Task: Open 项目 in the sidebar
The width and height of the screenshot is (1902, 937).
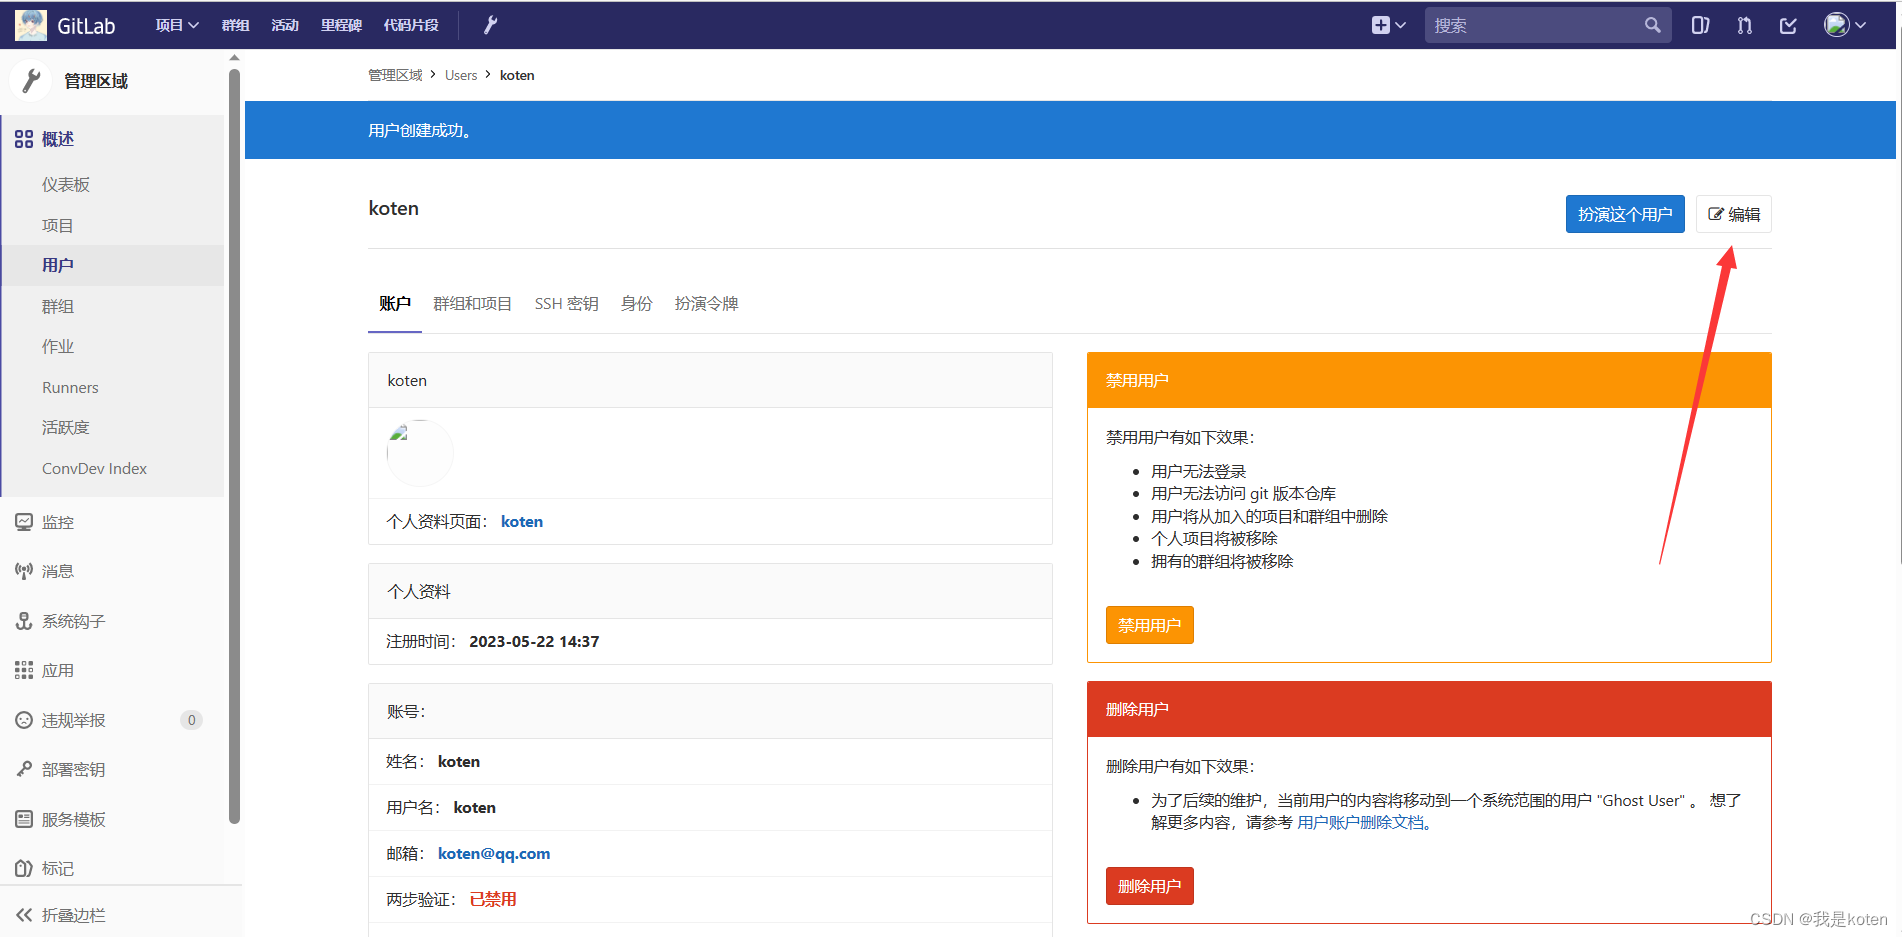Action: (57, 225)
